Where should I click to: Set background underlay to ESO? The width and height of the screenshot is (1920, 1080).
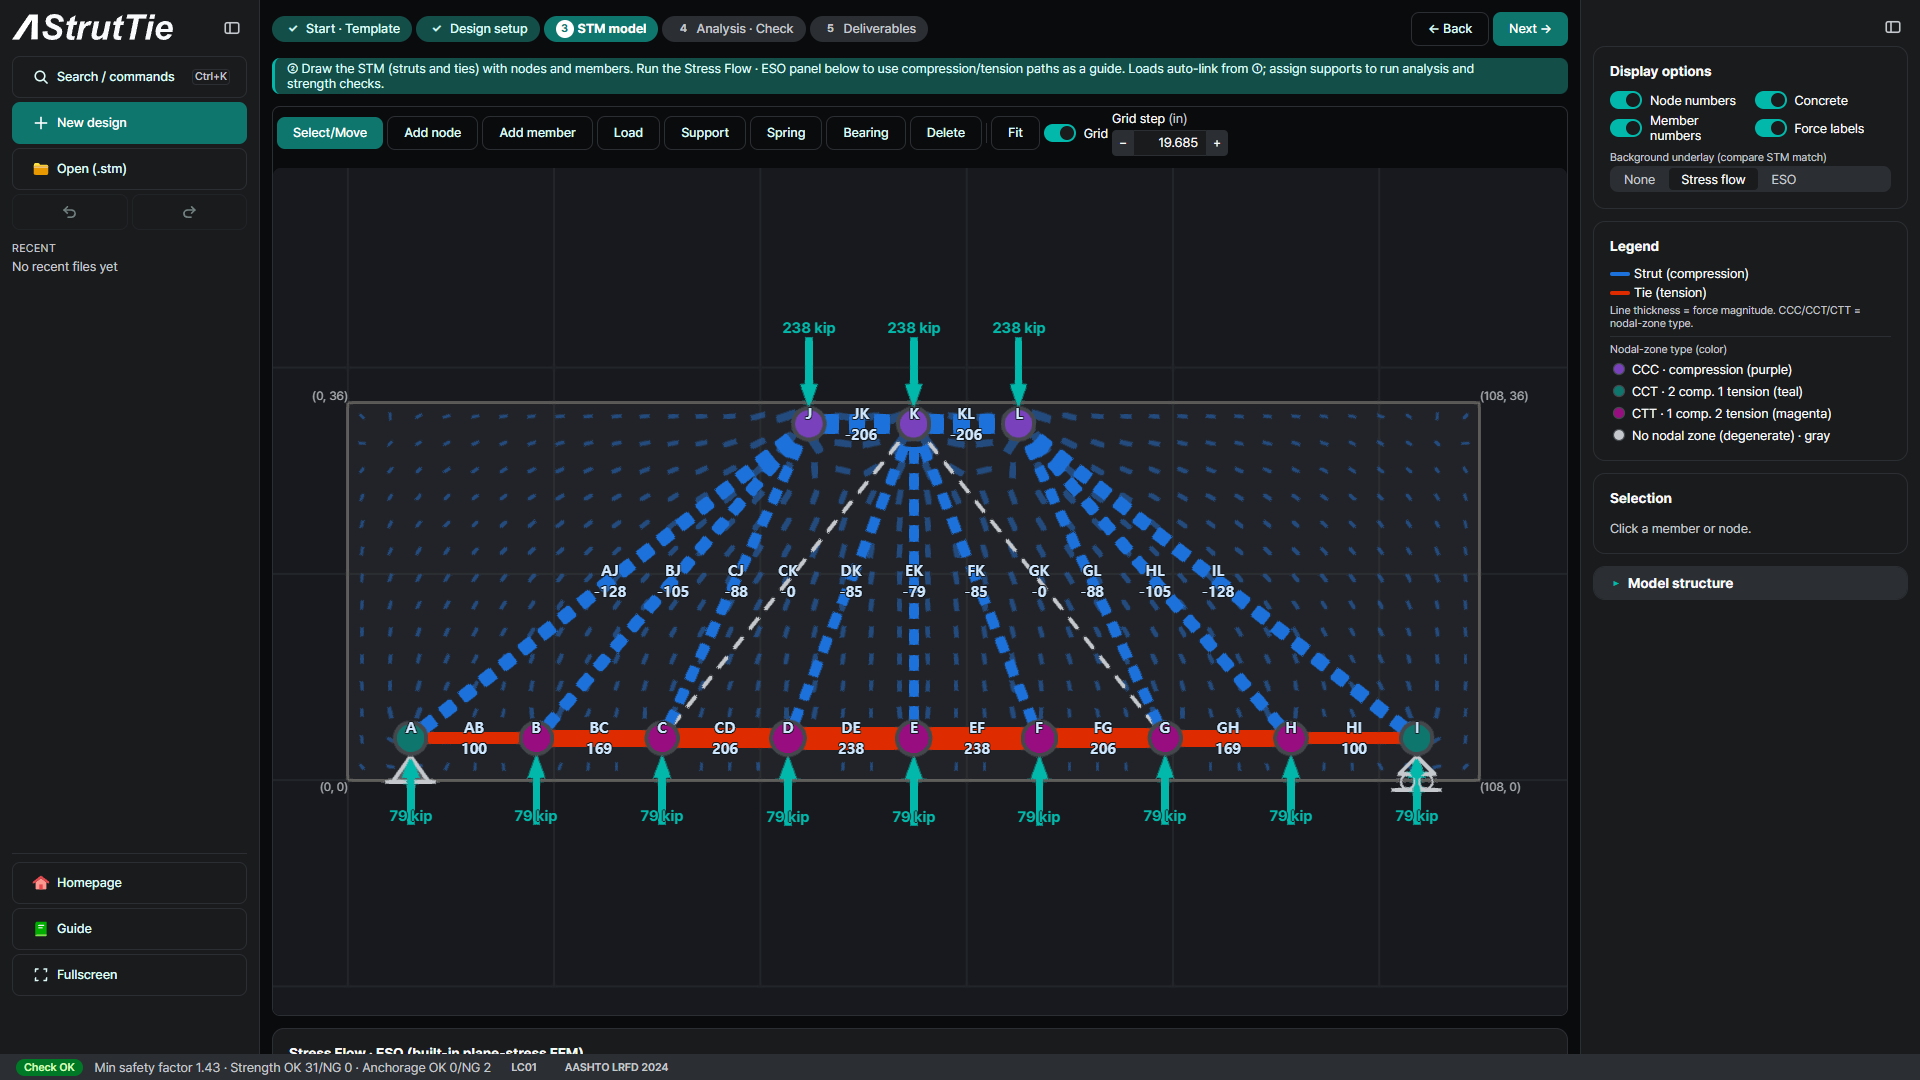tap(1783, 180)
